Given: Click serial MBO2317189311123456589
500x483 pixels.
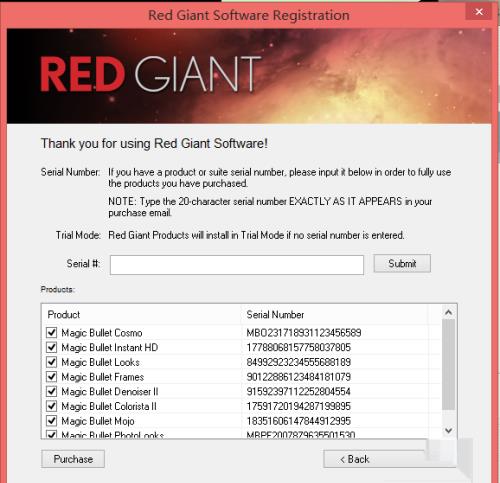Looking at the screenshot, I should 304,333.
